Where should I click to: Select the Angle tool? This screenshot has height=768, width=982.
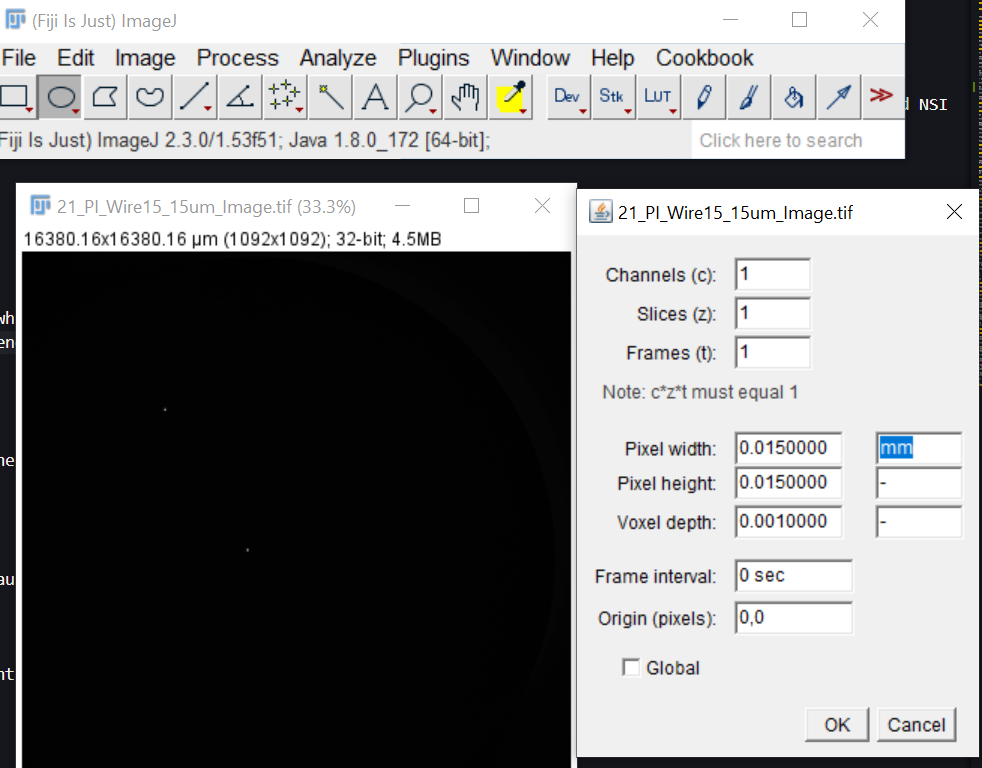tap(240, 97)
